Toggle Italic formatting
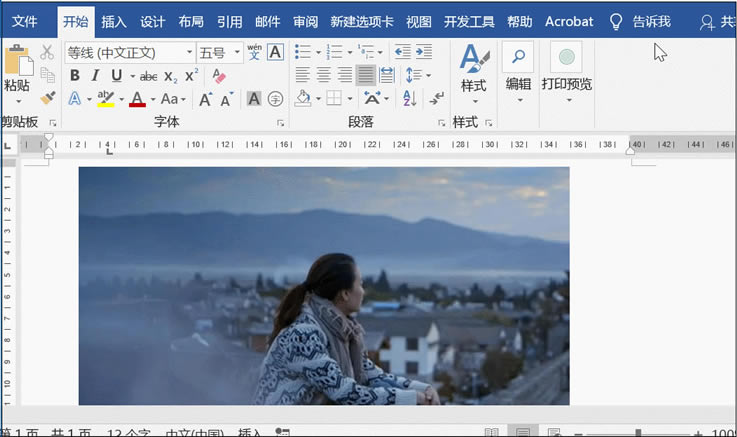 point(95,75)
